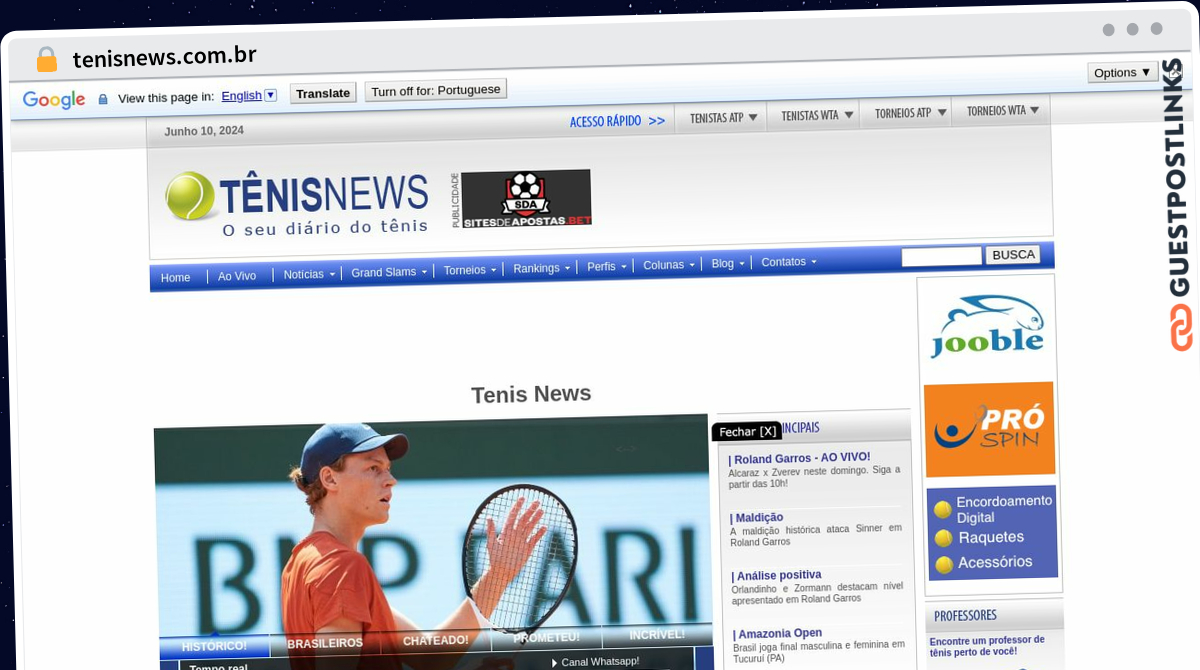The image size is (1200, 670).
Task: Click the yellow ball next to Acessórios
Action: coord(944,565)
